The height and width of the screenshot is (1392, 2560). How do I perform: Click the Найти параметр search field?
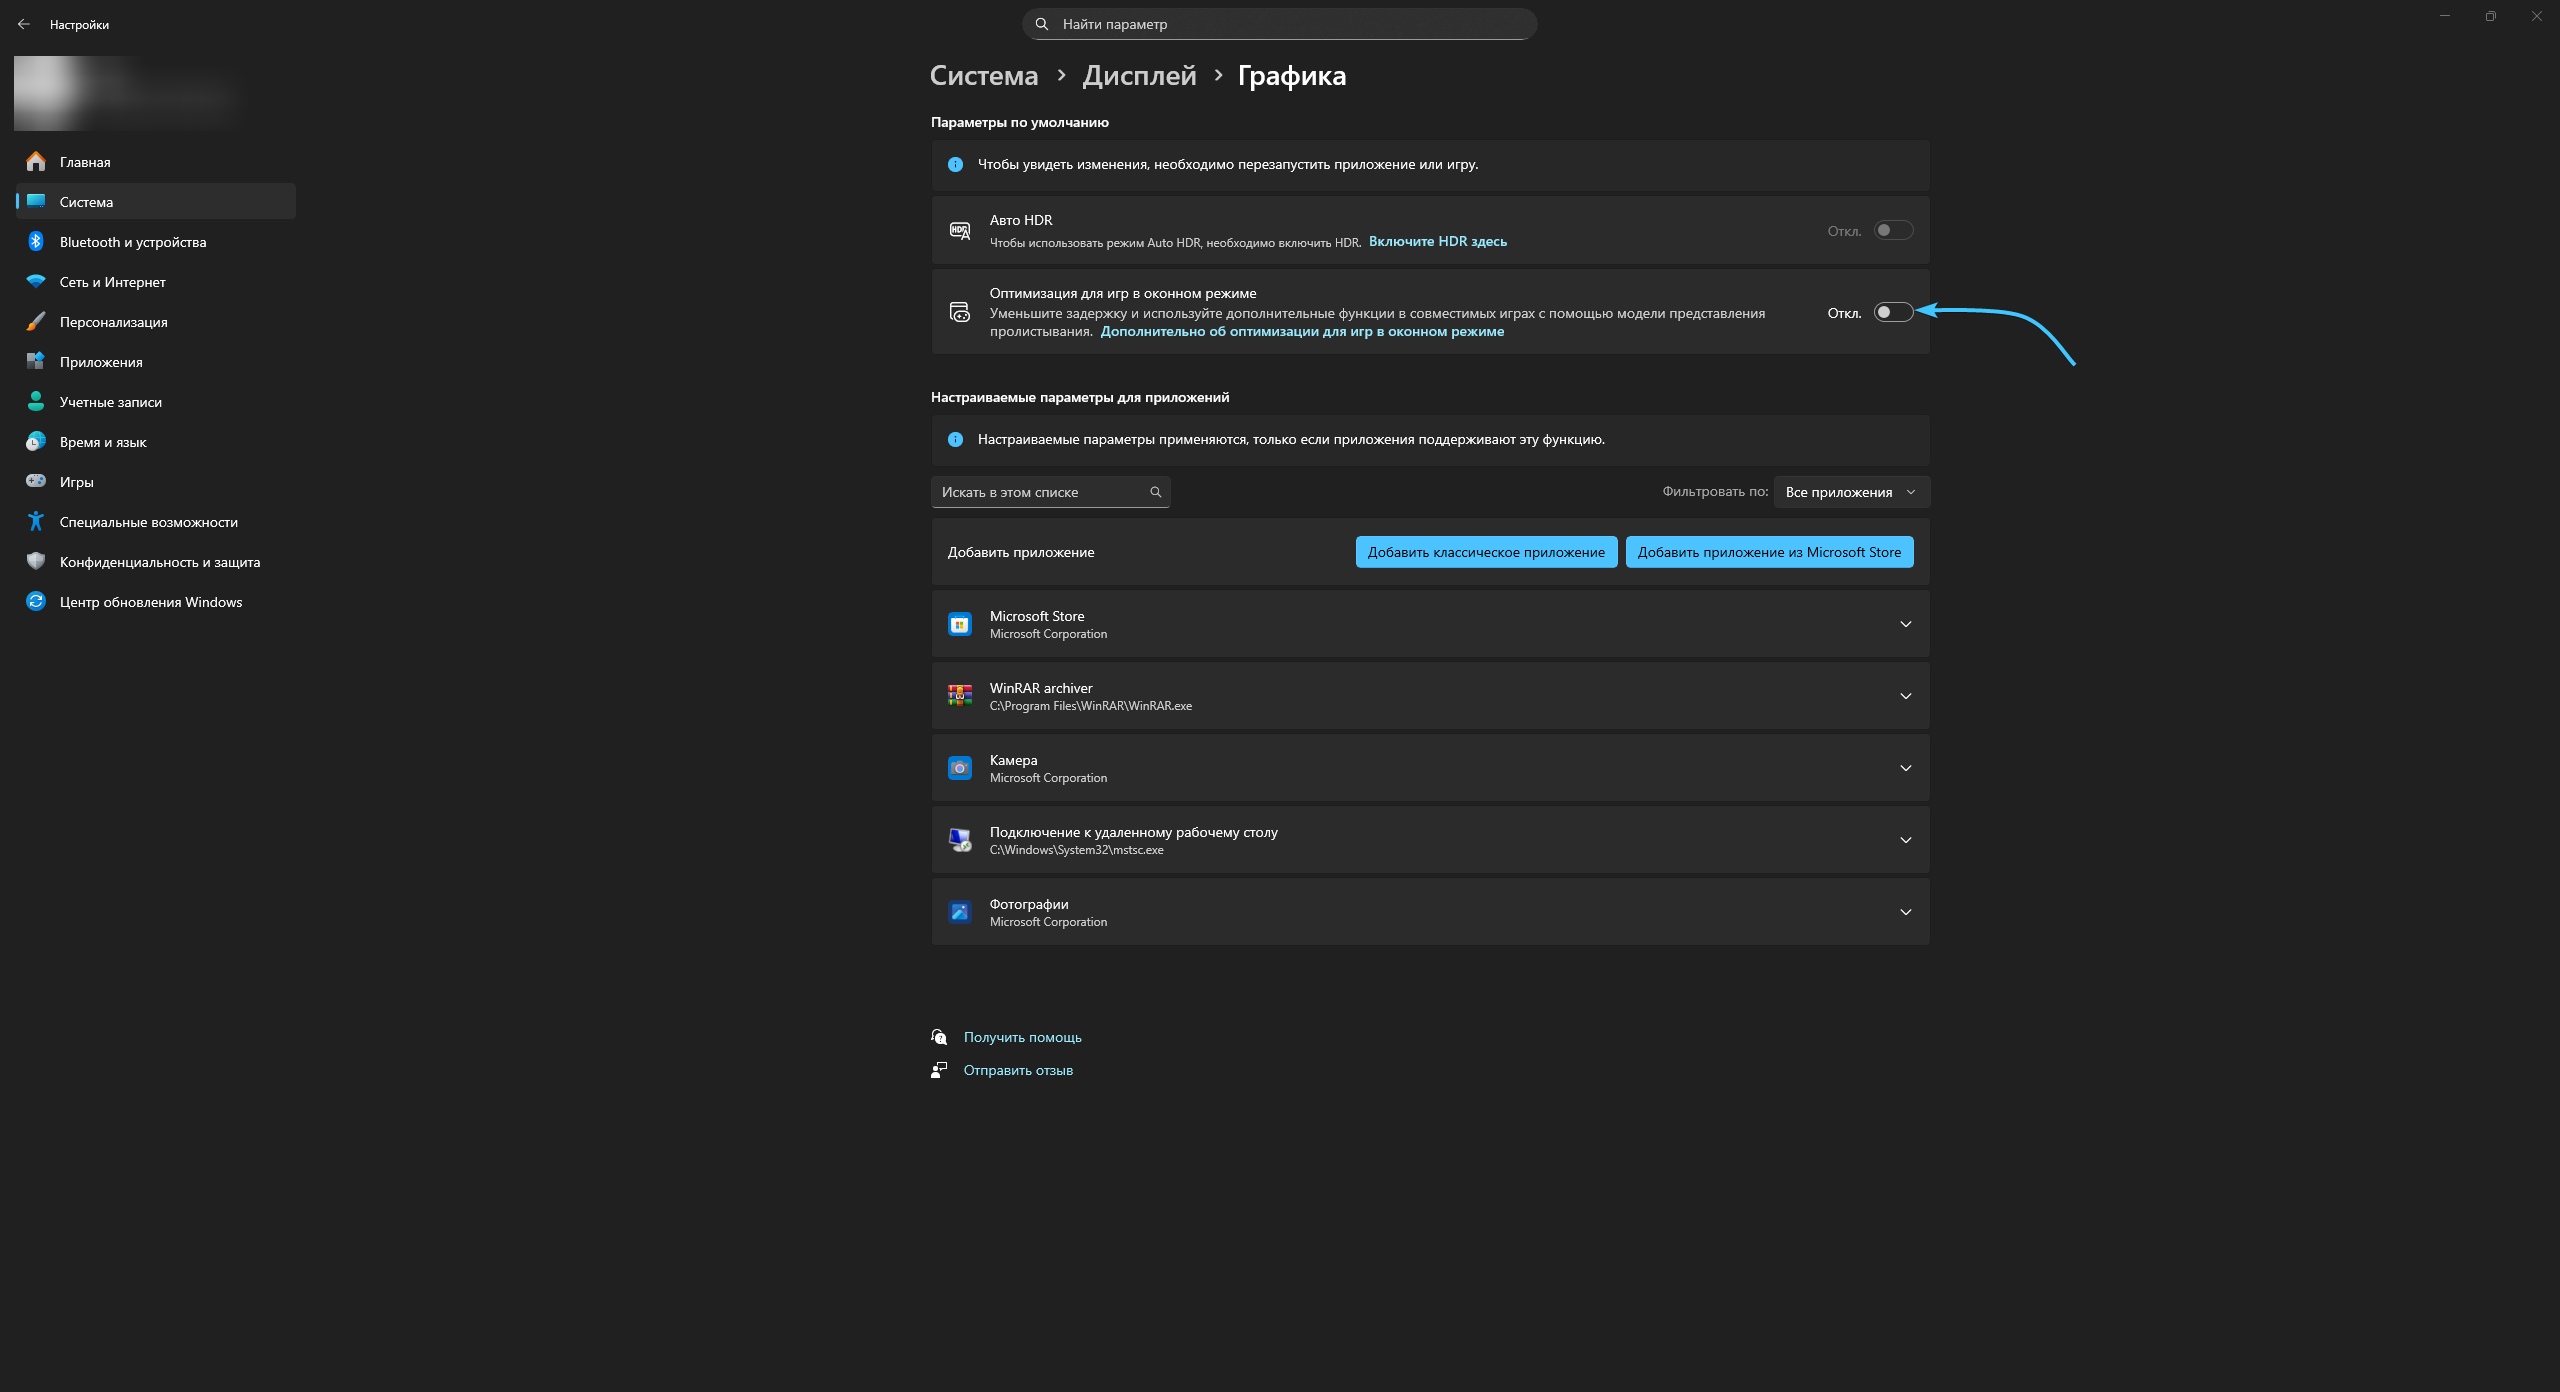[1280, 24]
